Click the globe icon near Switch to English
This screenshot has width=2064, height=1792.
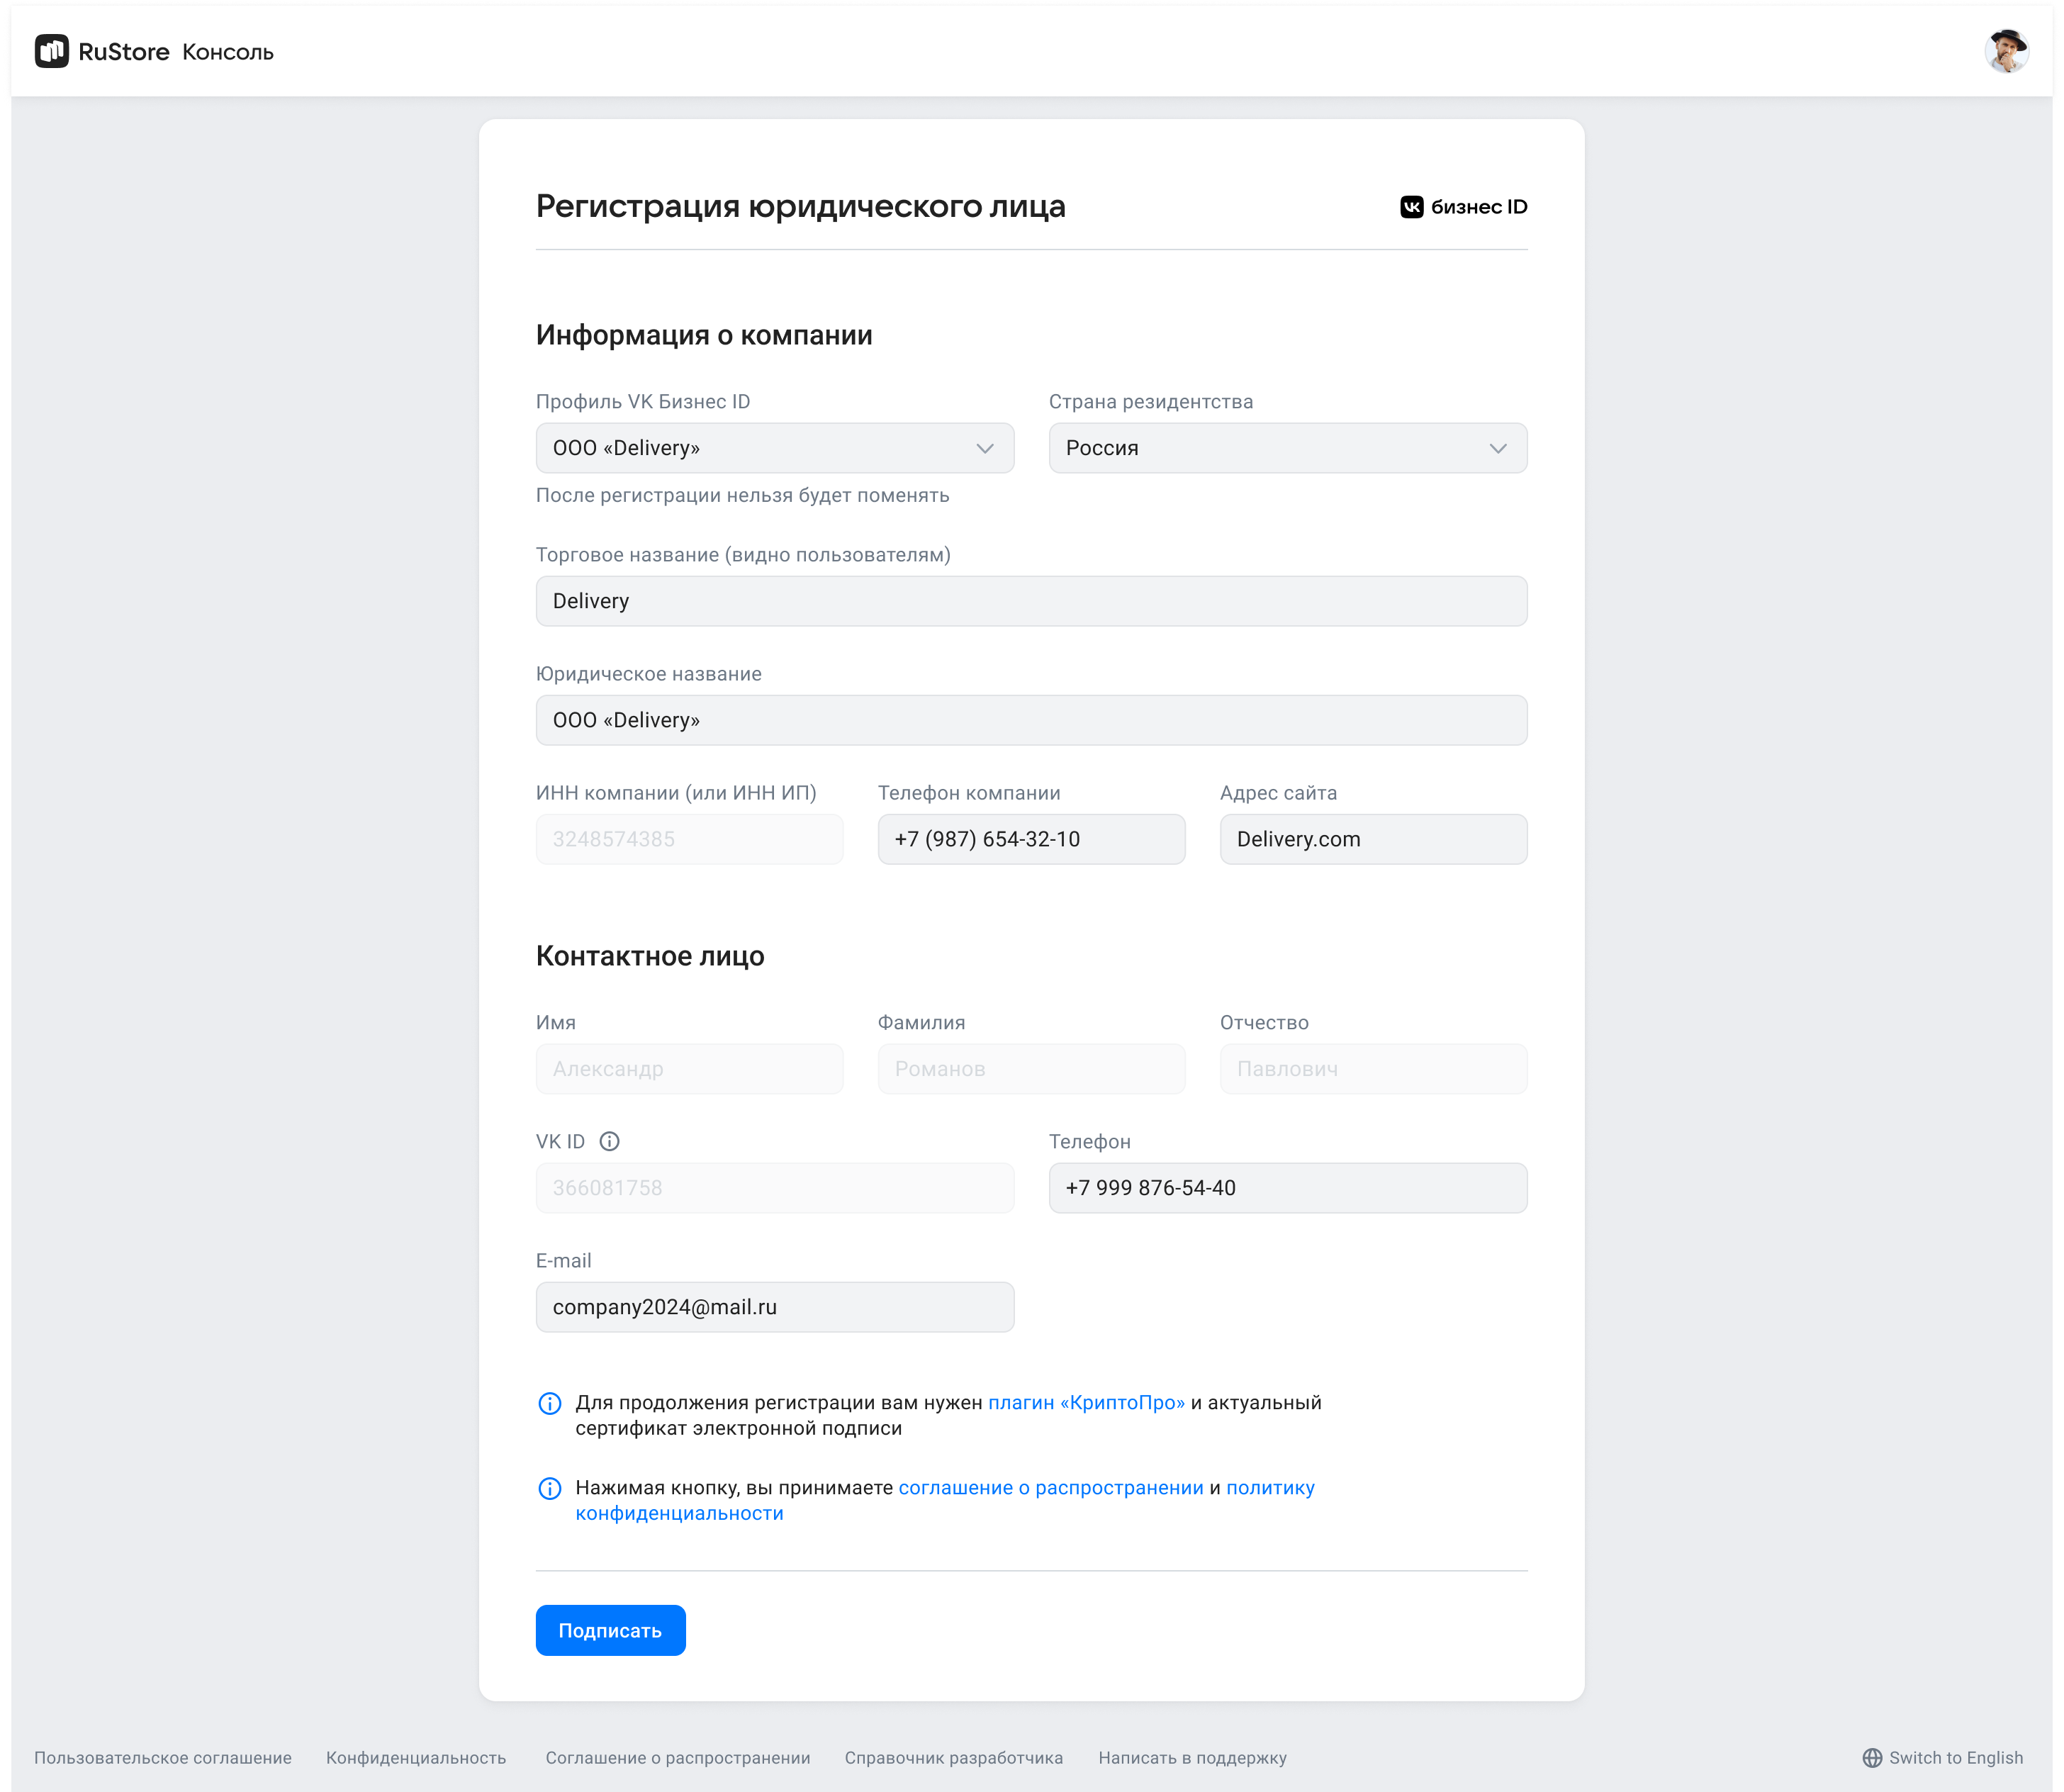point(1872,1758)
